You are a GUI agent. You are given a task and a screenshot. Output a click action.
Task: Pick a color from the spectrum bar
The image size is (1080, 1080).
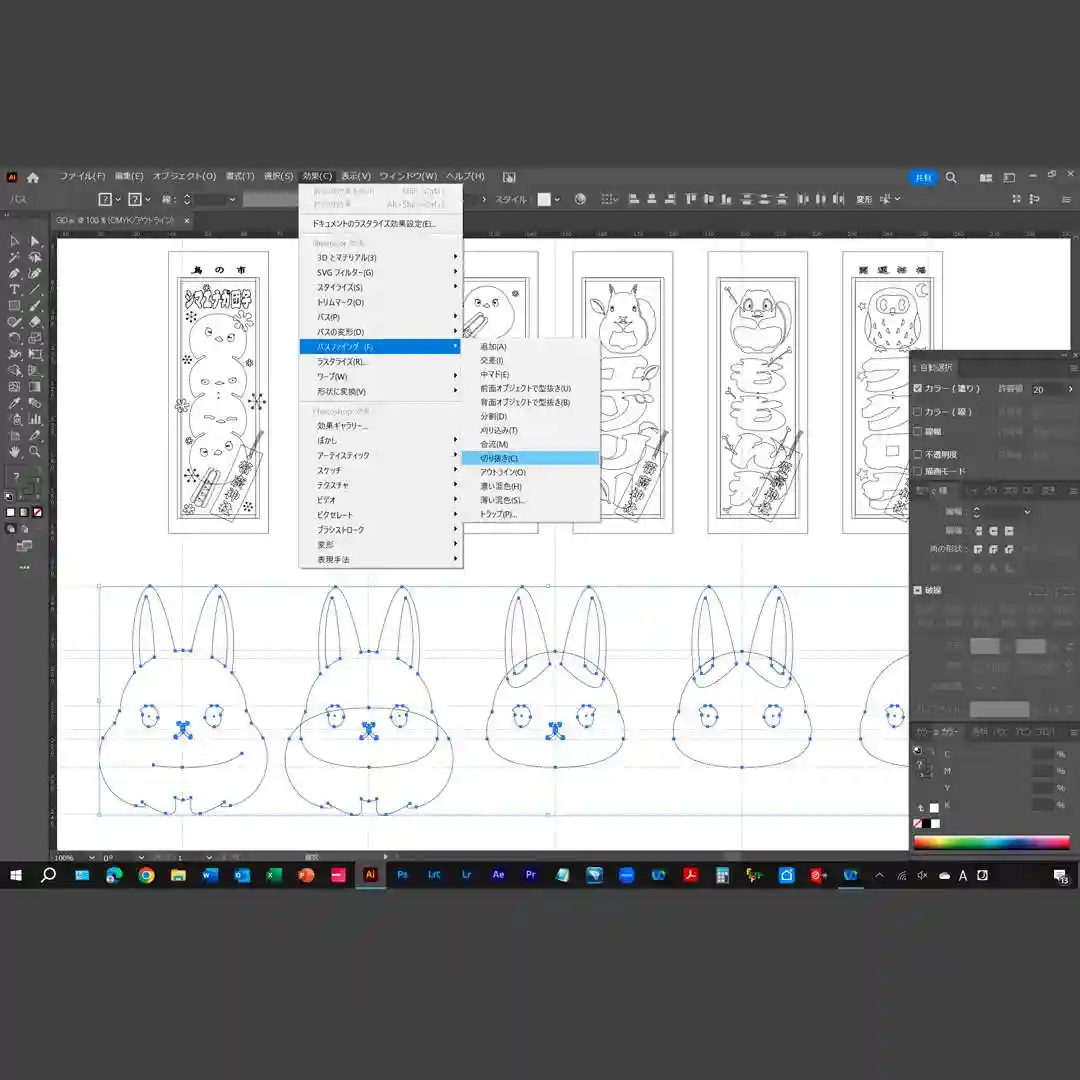point(990,842)
